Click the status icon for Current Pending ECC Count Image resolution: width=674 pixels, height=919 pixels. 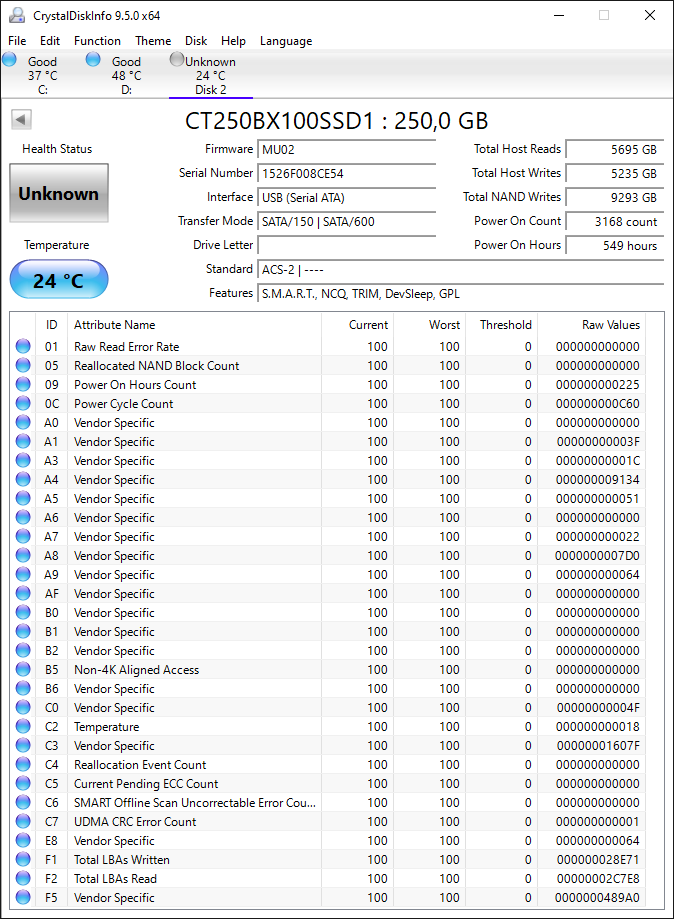click(23, 783)
